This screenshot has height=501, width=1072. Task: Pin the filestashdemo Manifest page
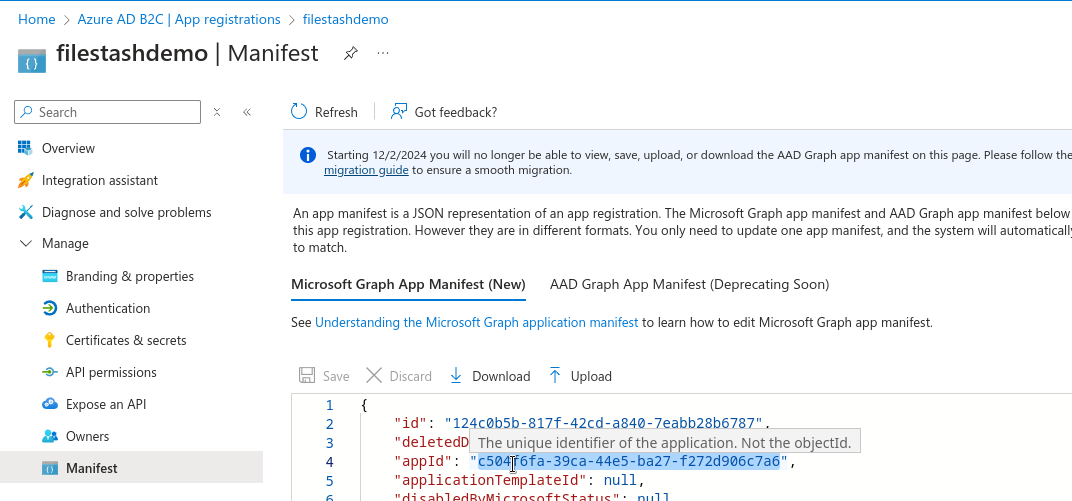[351, 53]
